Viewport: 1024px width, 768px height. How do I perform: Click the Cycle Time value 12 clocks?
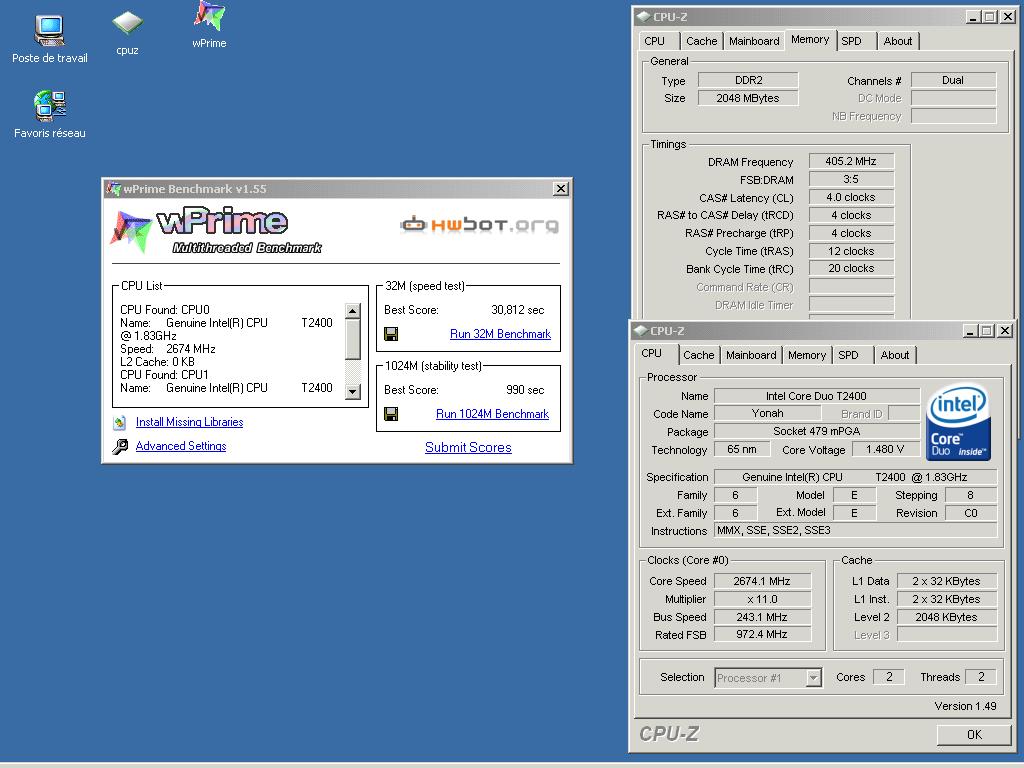point(851,251)
